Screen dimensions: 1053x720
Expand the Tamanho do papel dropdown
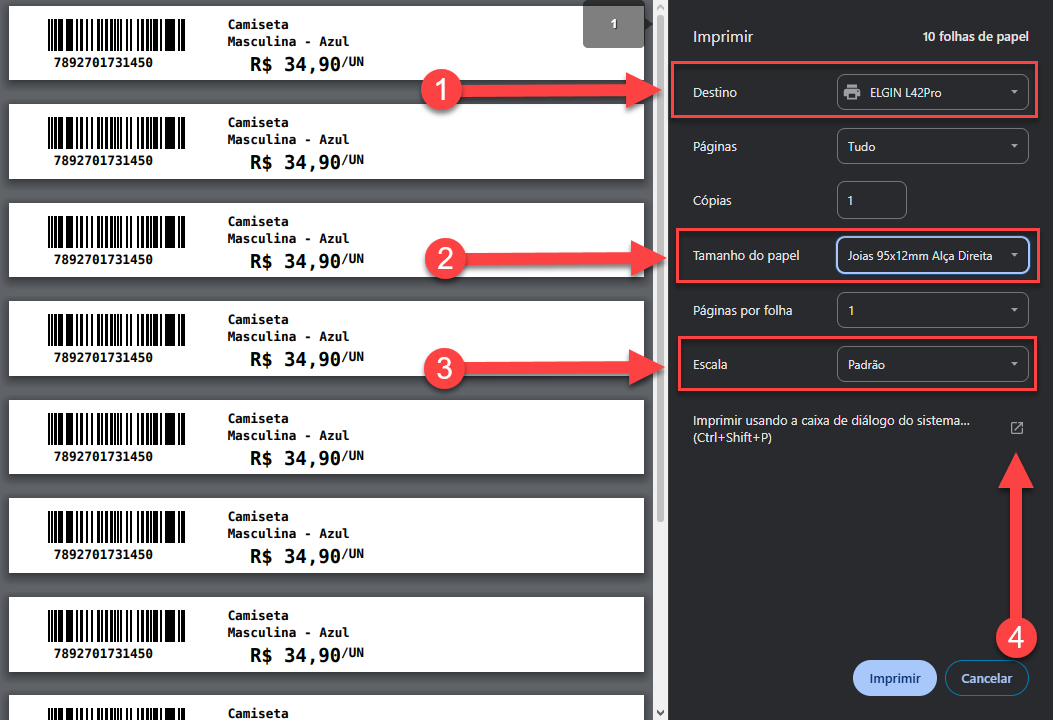(x=932, y=255)
